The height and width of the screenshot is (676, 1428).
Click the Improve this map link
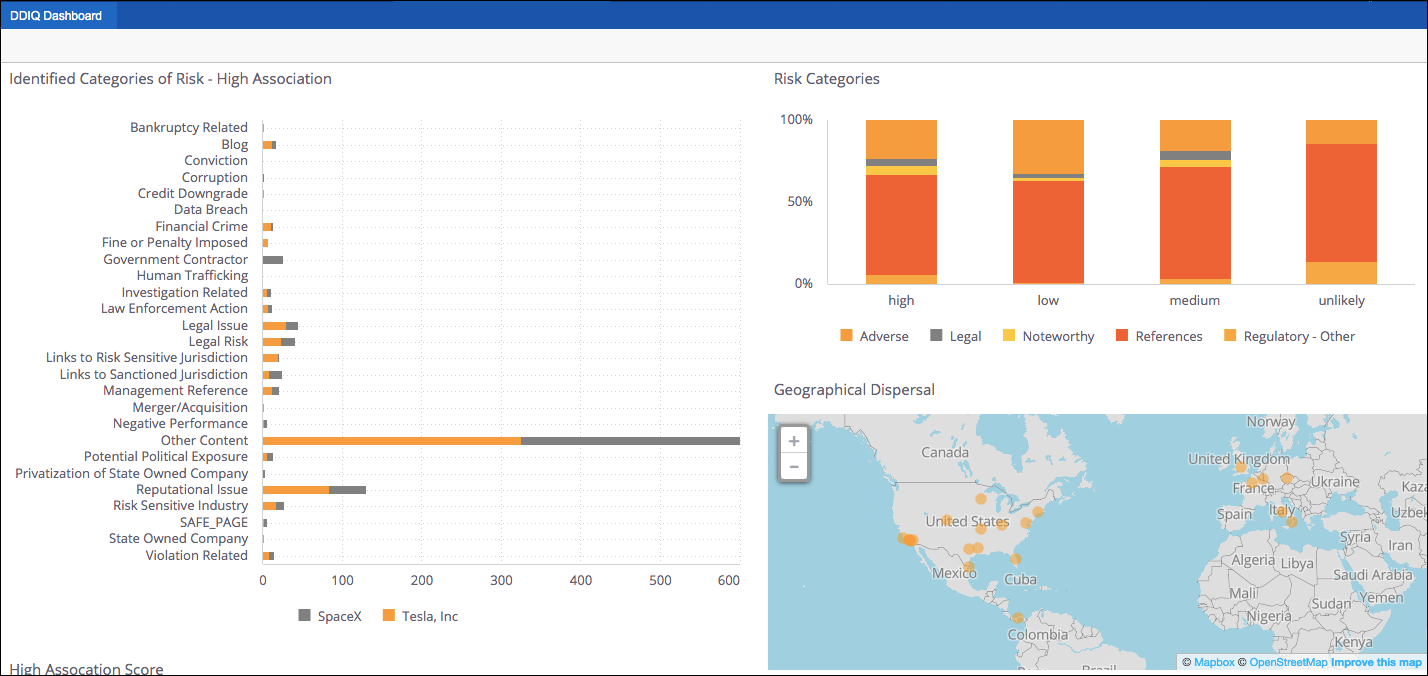[1376, 662]
